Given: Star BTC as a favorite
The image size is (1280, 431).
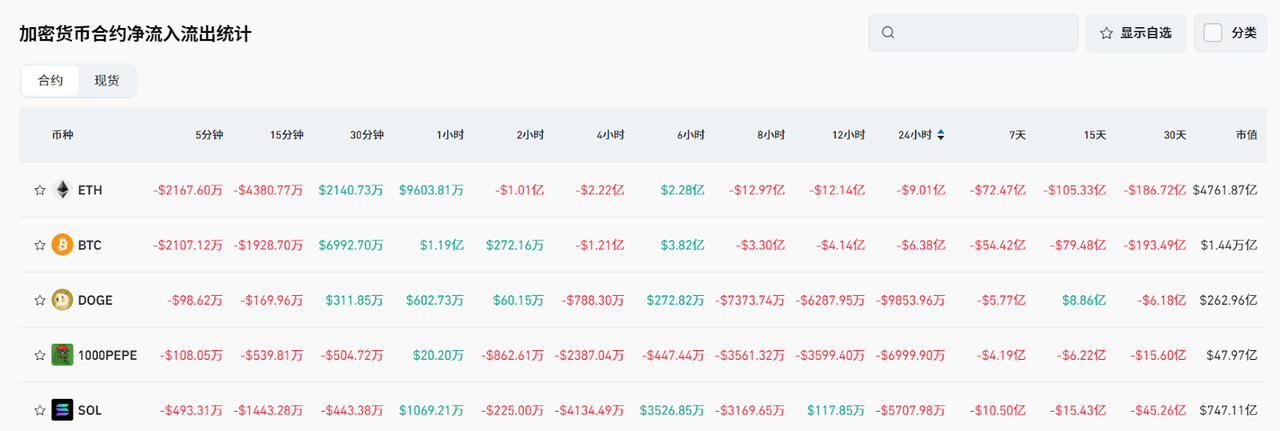Looking at the screenshot, I should (x=40, y=245).
